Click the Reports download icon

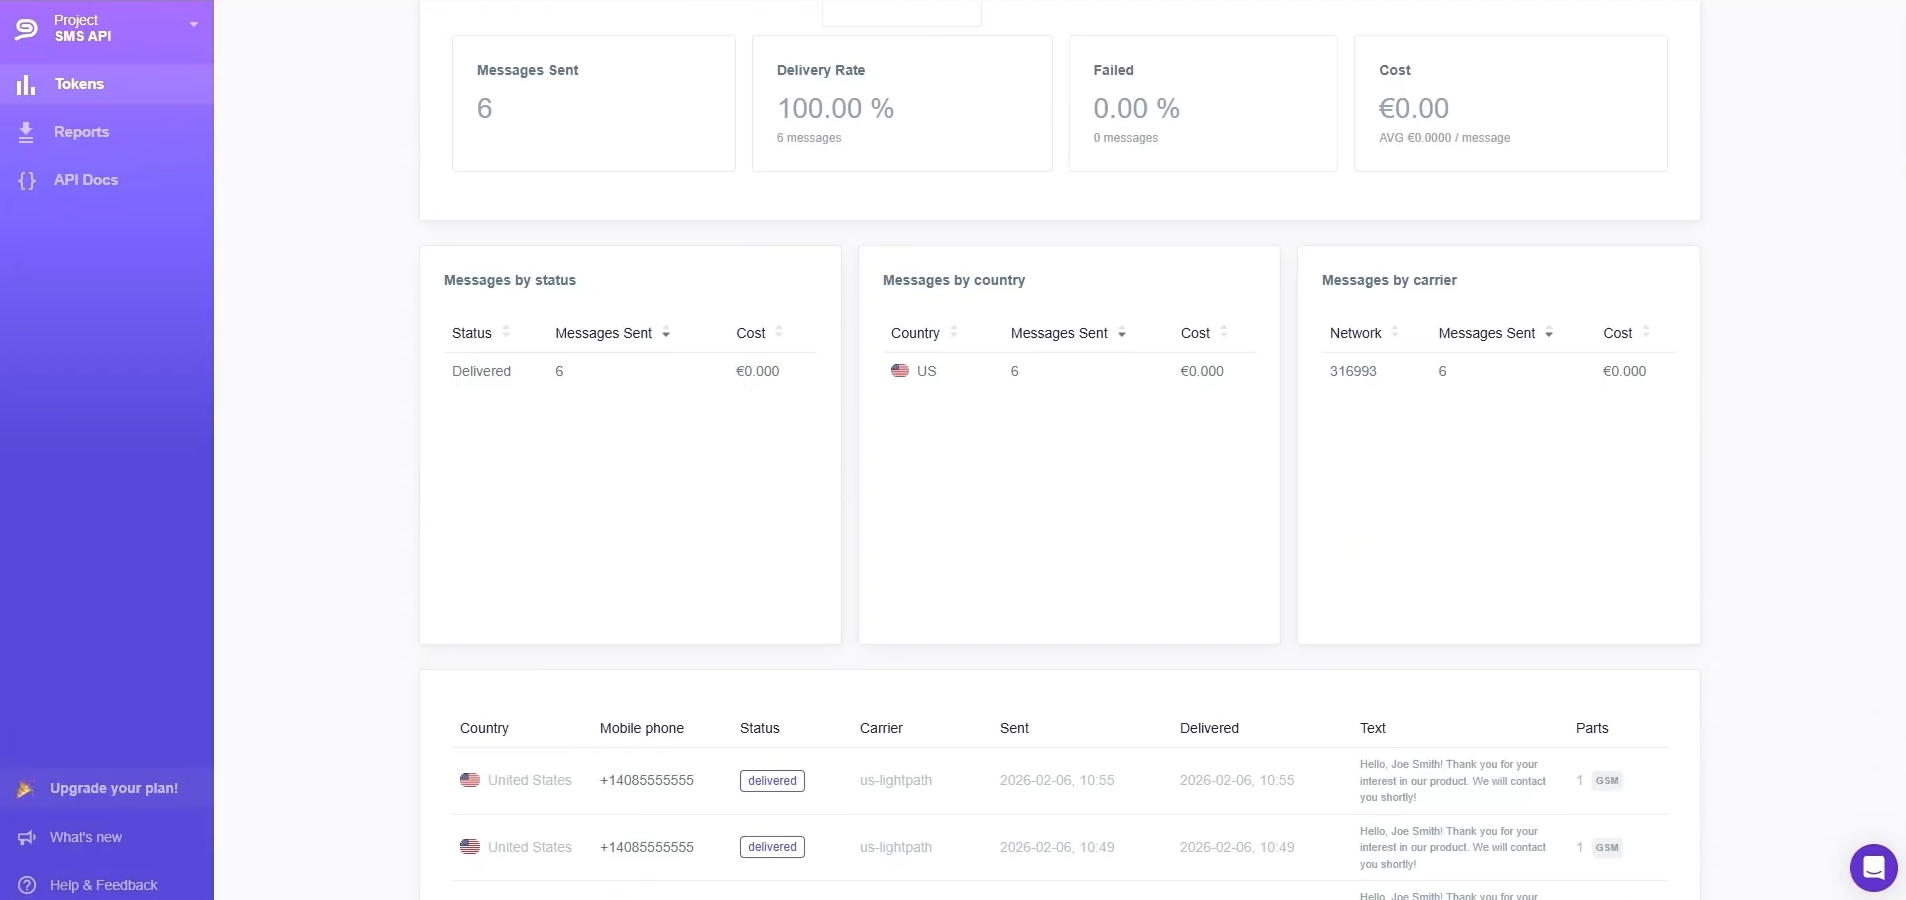[x=26, y=132]
